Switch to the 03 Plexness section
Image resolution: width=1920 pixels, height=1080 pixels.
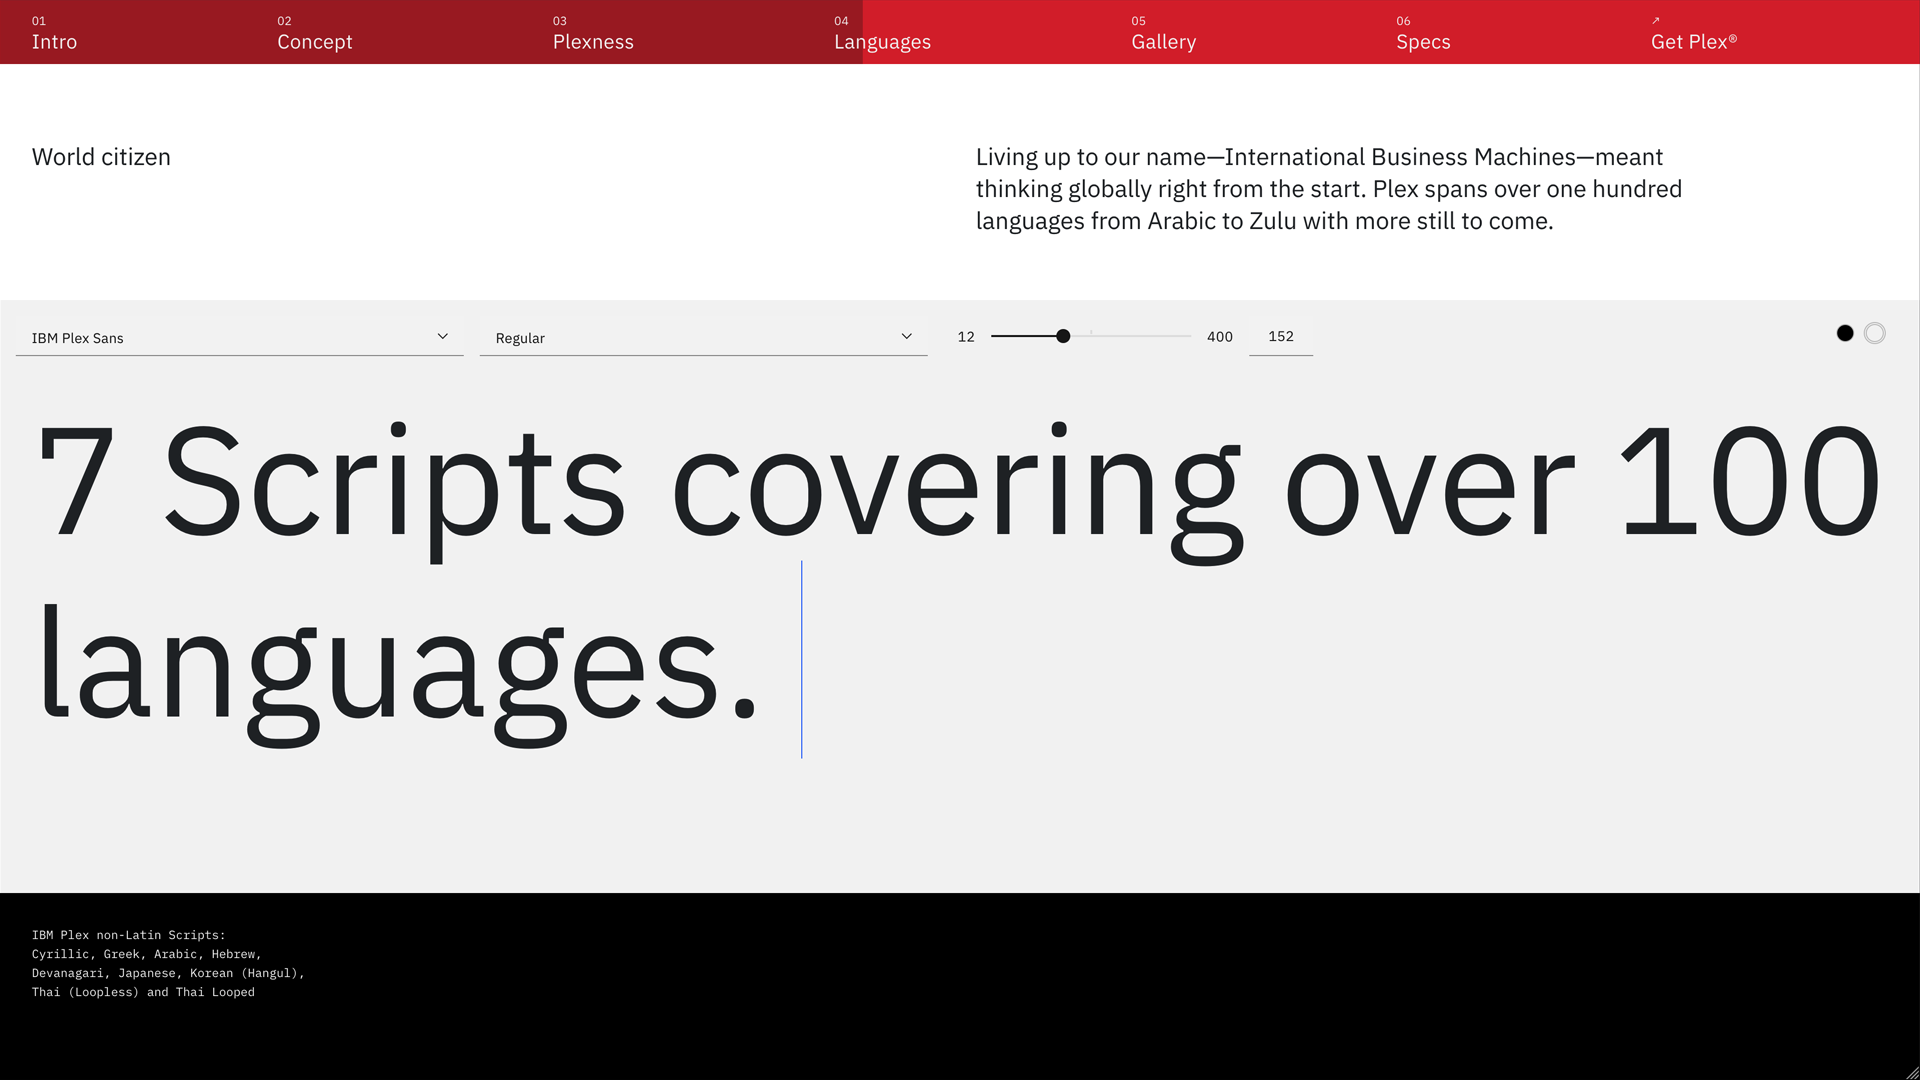[593, 41]
